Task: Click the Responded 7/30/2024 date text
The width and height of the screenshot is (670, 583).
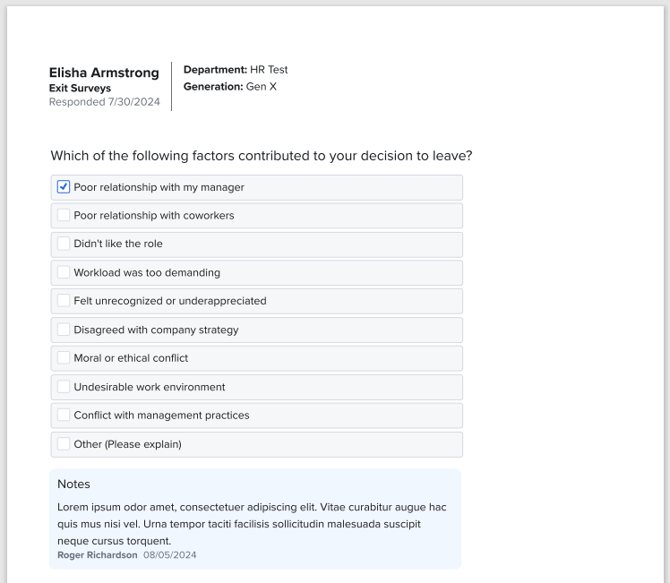Action: pos(104,102)
